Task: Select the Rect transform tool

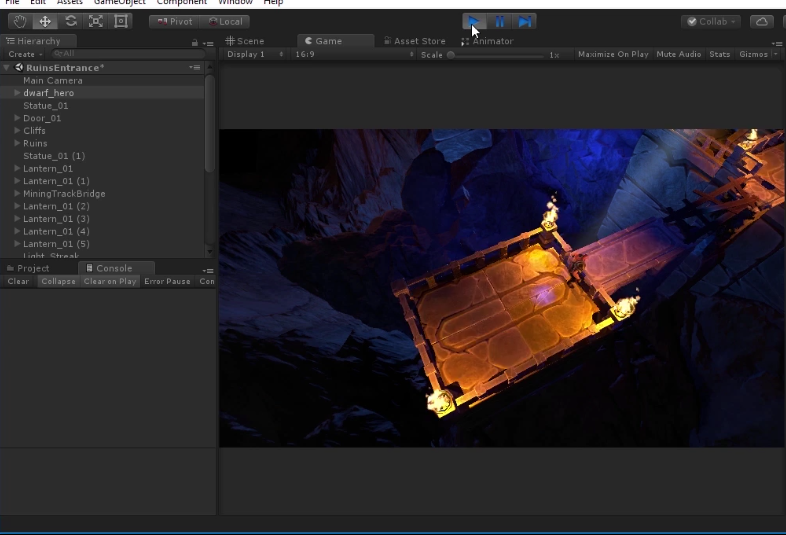Action: (x=121, y=21)
